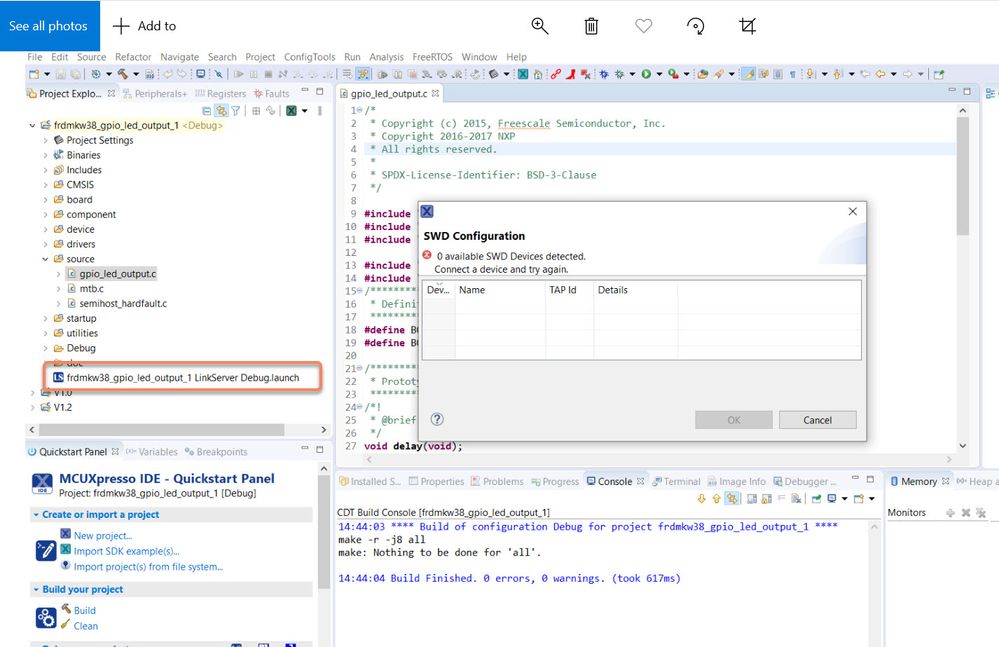The height and width of the screenshot is (647, 999).
Task: Click the add monitor plus icon in the Memory view
Action: 950,513
